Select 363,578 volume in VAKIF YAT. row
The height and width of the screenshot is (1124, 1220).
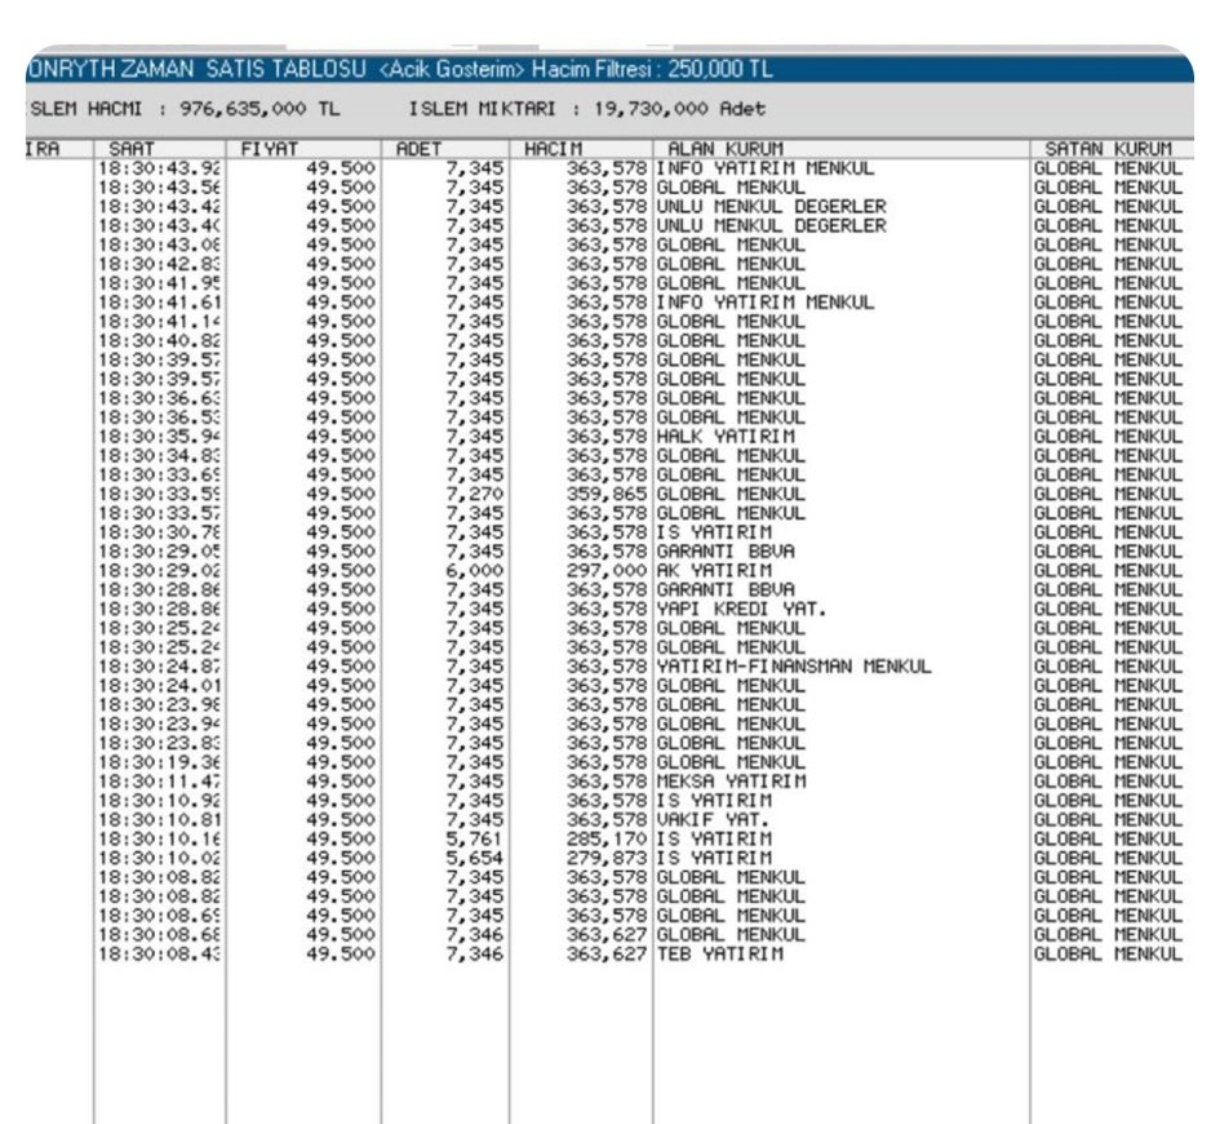pos(607,819)
